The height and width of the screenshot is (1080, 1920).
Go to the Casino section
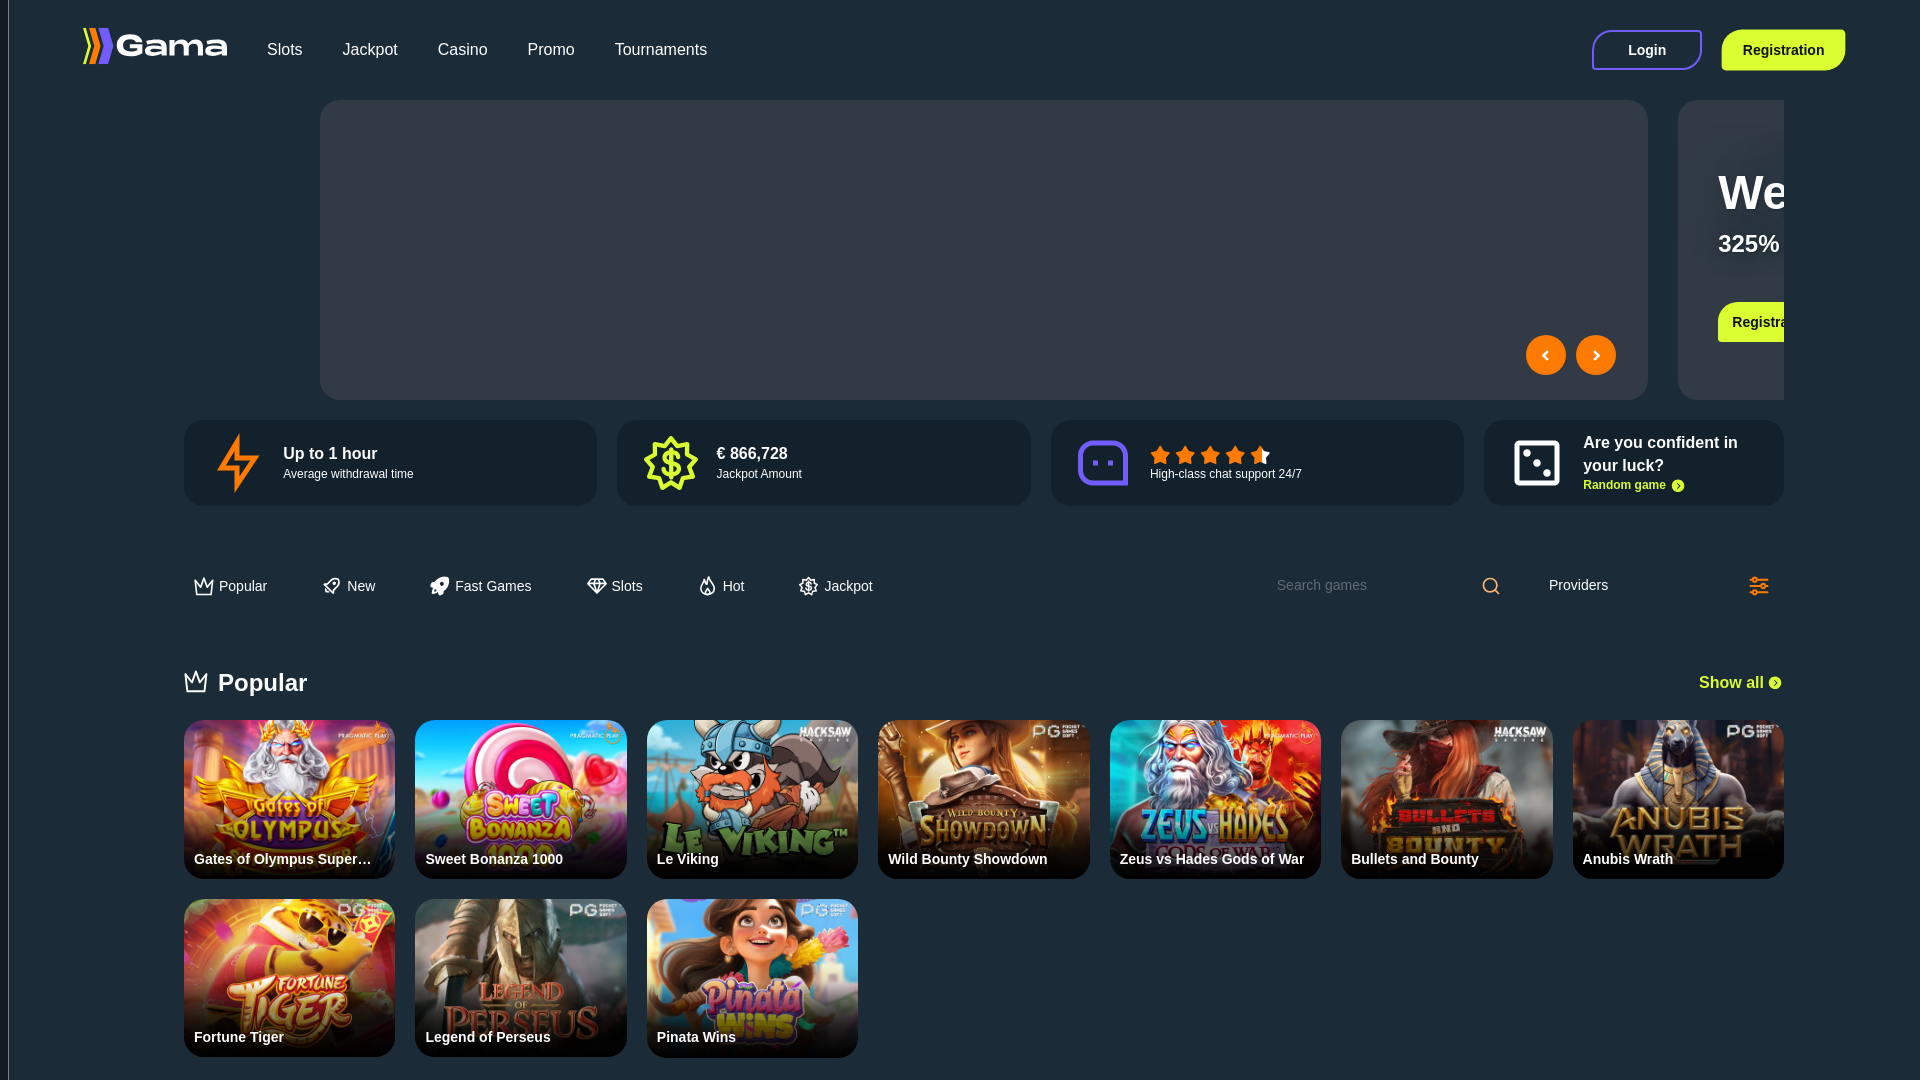pyautogui.click(x=462, y=50)
